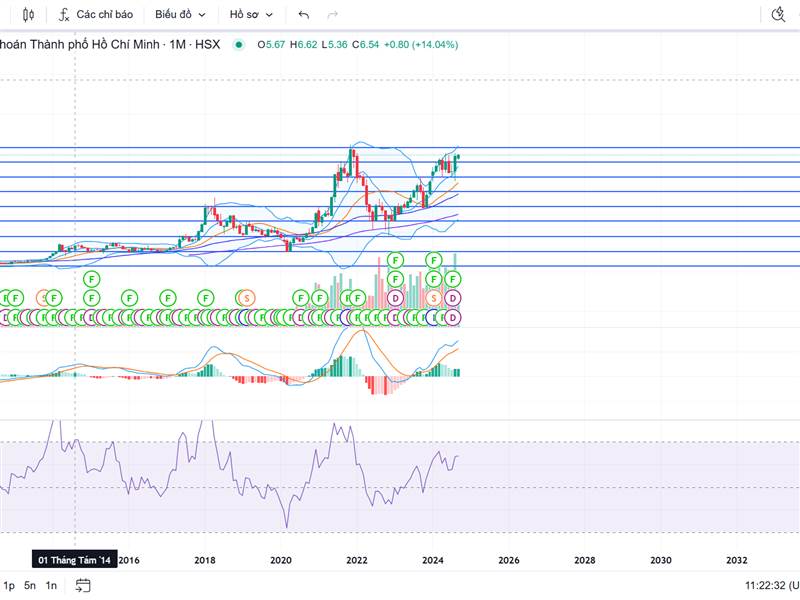This screenshot has width=800, height=600.
Task: Click the open price O5.67
Action: click(271, 44)
